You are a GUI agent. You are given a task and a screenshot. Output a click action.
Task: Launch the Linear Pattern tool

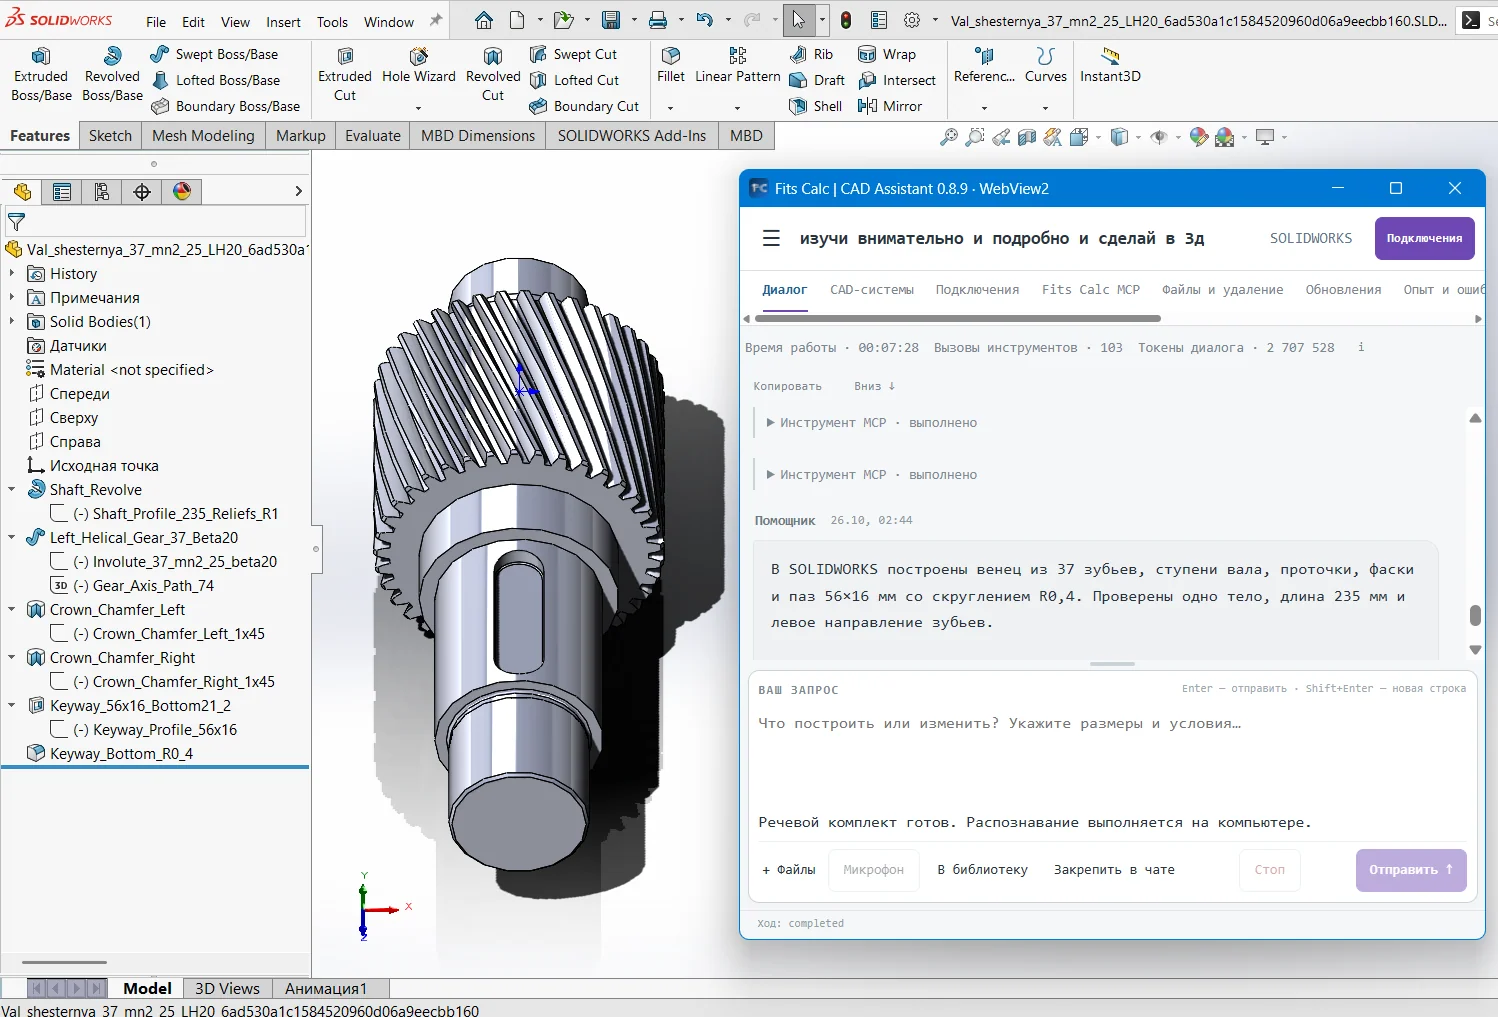pos(738,67)
